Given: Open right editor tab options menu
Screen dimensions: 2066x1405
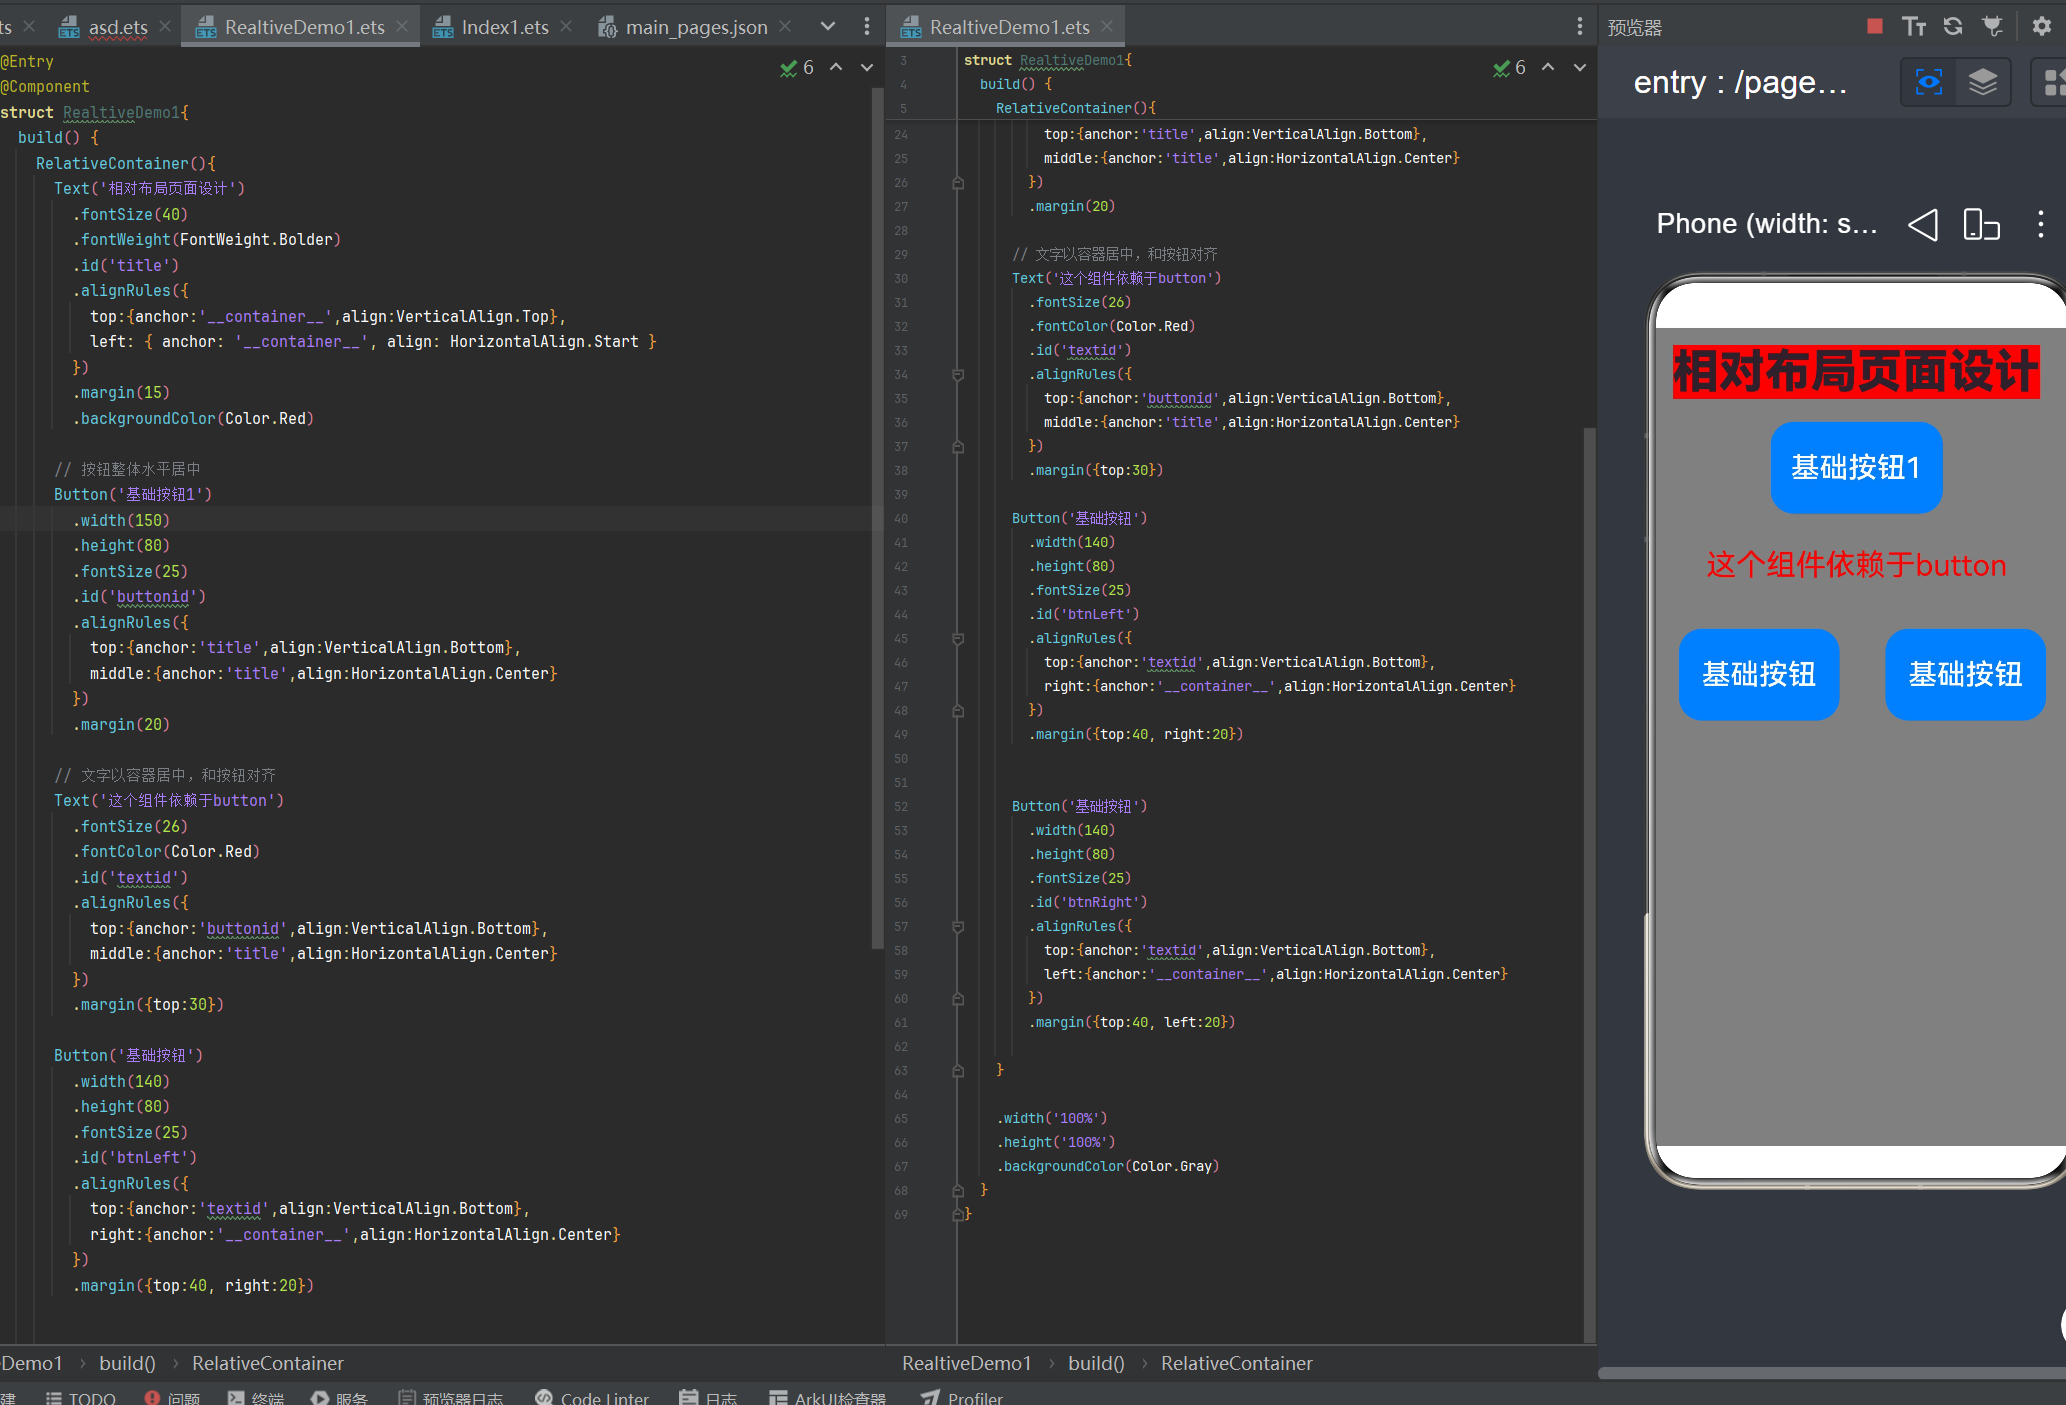Looking at the screenshot, I should [1579, 26].
